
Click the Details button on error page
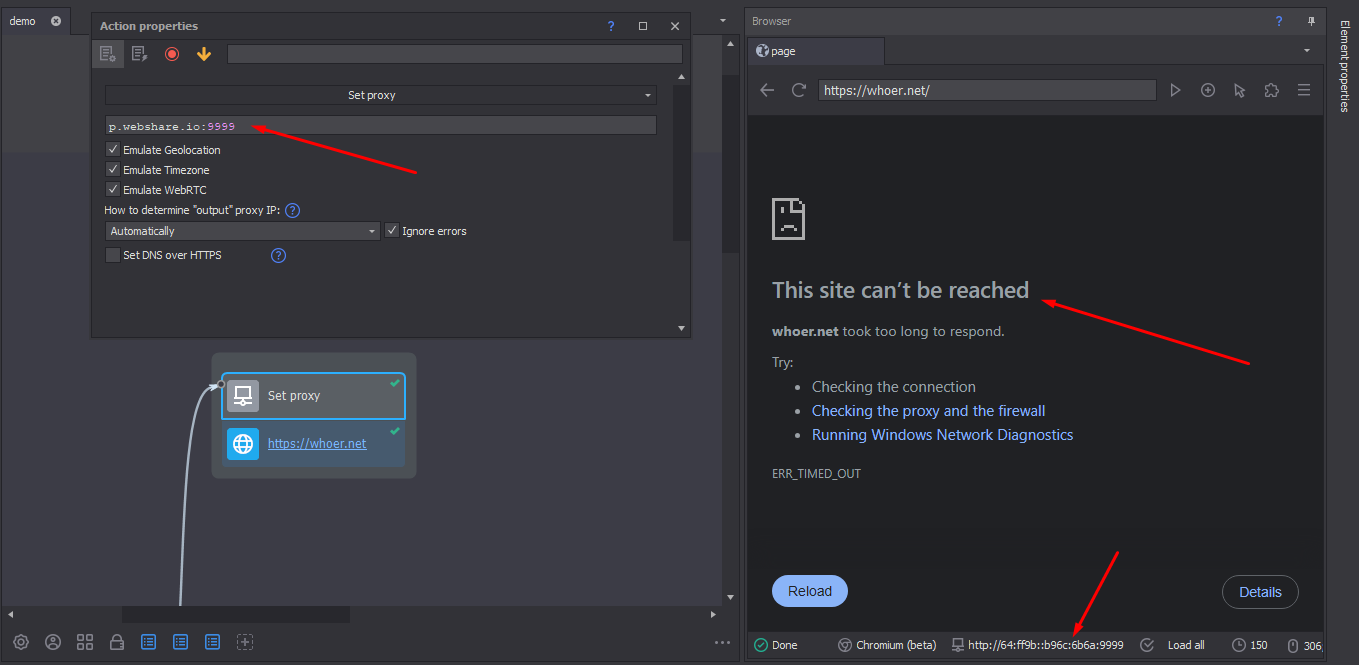click(1260, 592)
